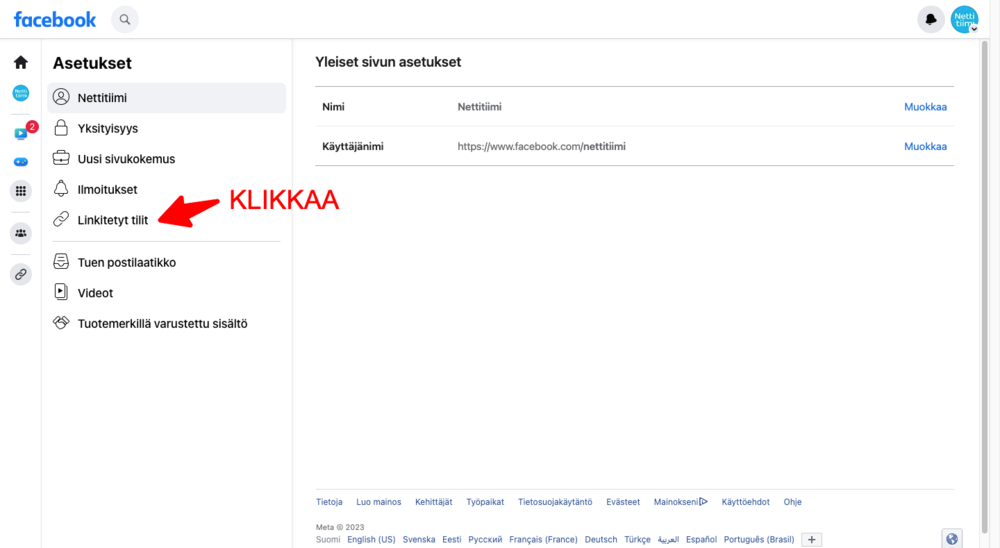Click the bell icon beside Ilmoitukset

point(61,189)
